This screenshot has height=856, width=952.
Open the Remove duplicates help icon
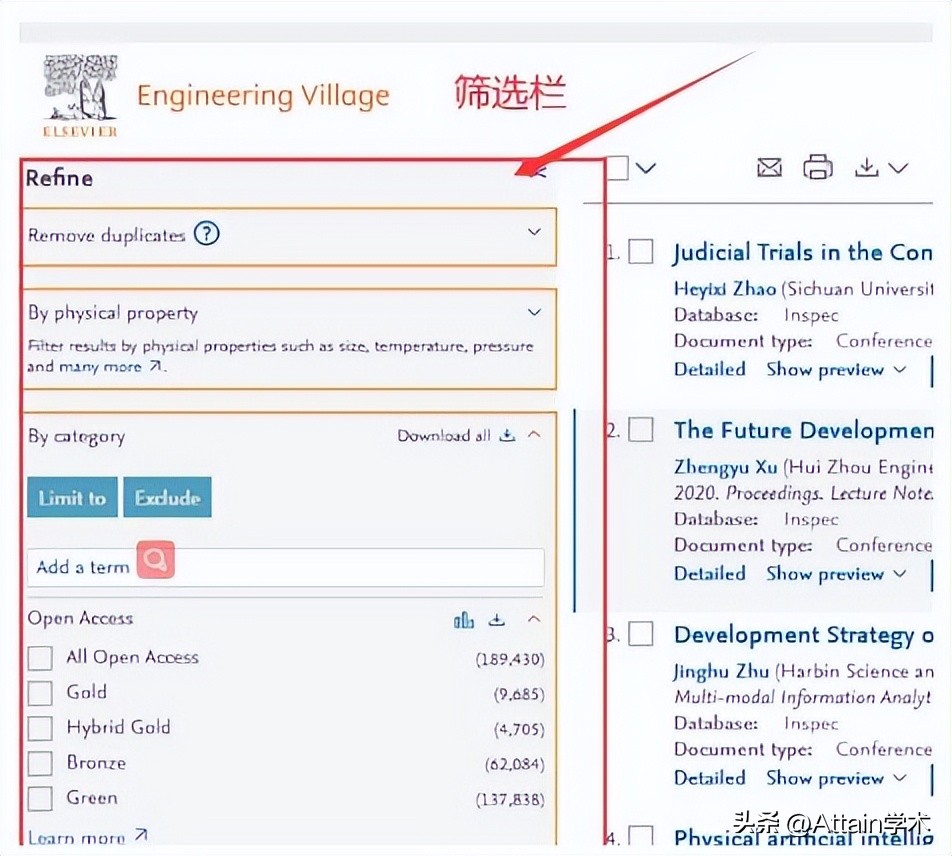pos(206,235)
